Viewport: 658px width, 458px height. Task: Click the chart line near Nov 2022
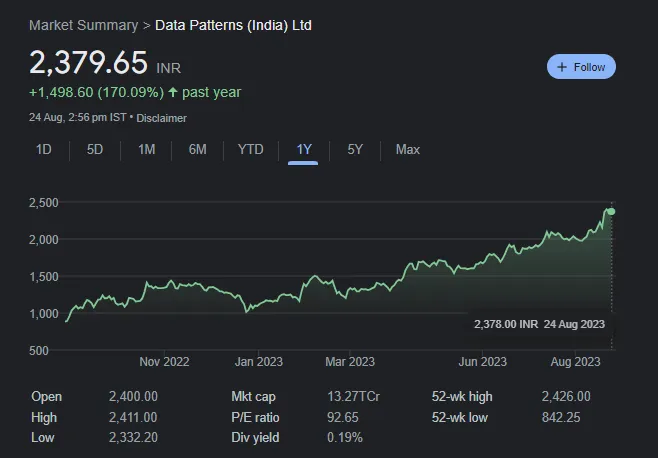point(163,285)
